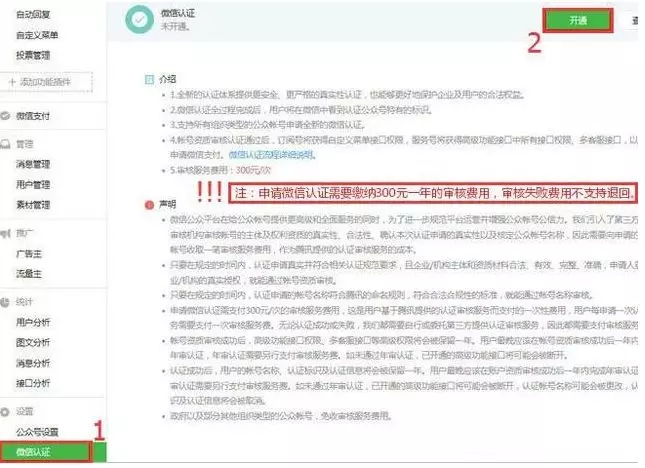Open 公众号设置 in the sidebar

click(37, 432)
